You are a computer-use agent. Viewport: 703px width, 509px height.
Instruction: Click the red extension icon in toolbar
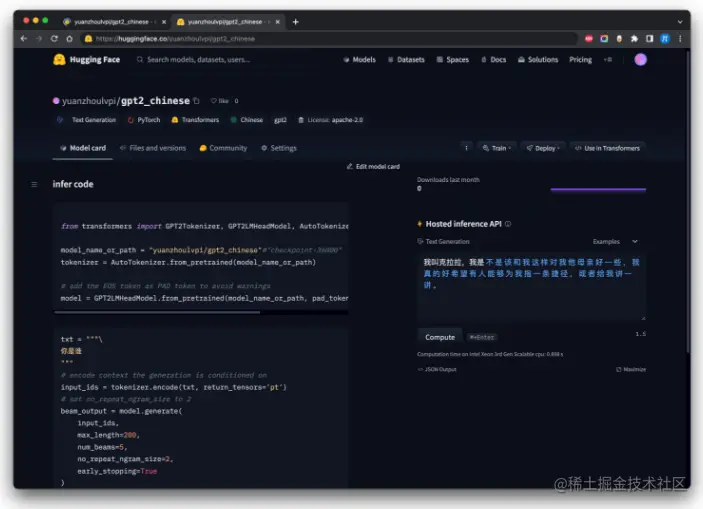point(589,39)
